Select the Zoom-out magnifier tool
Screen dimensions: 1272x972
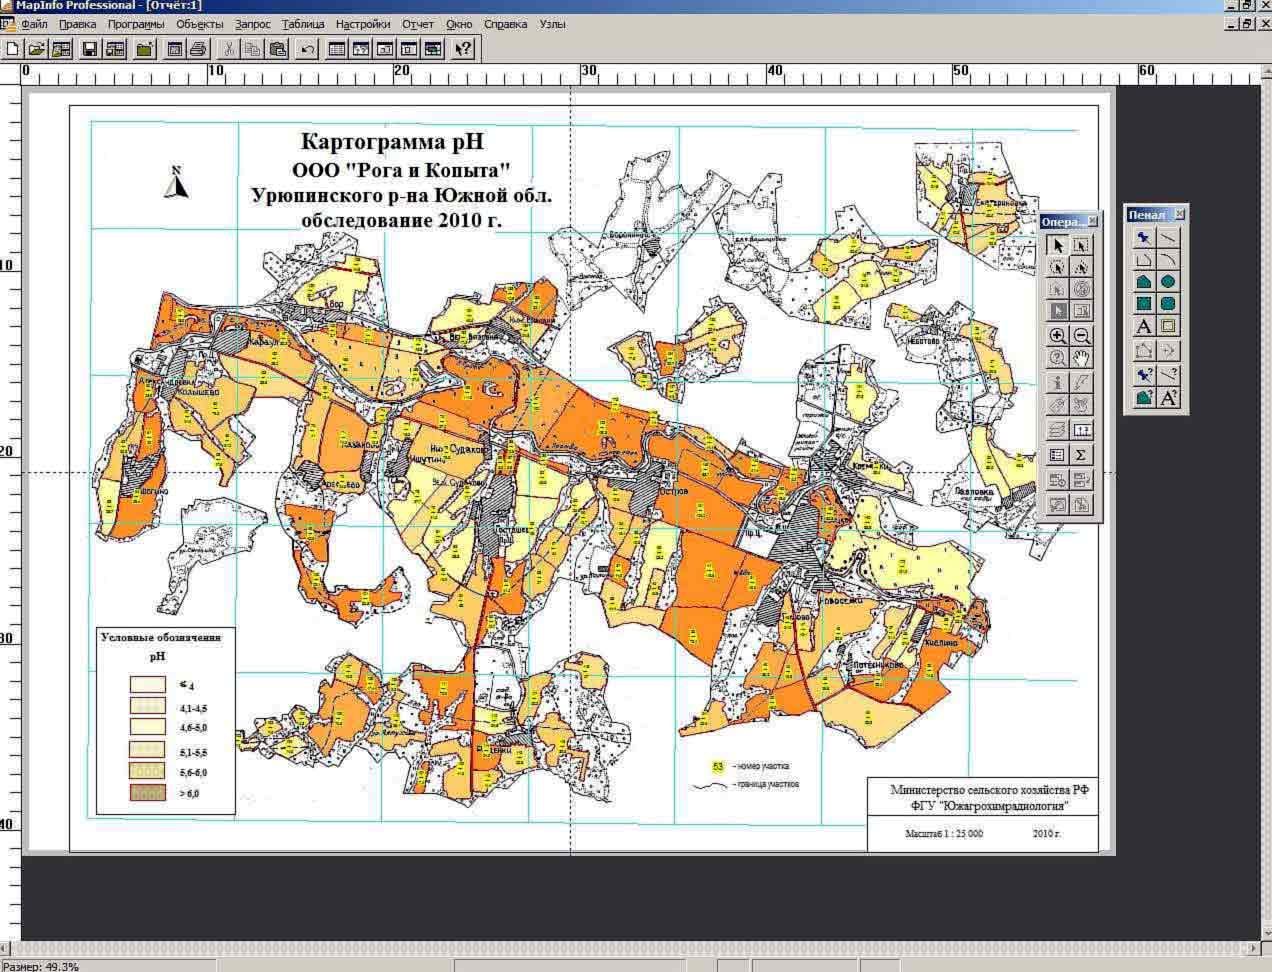click(1081, 336)
